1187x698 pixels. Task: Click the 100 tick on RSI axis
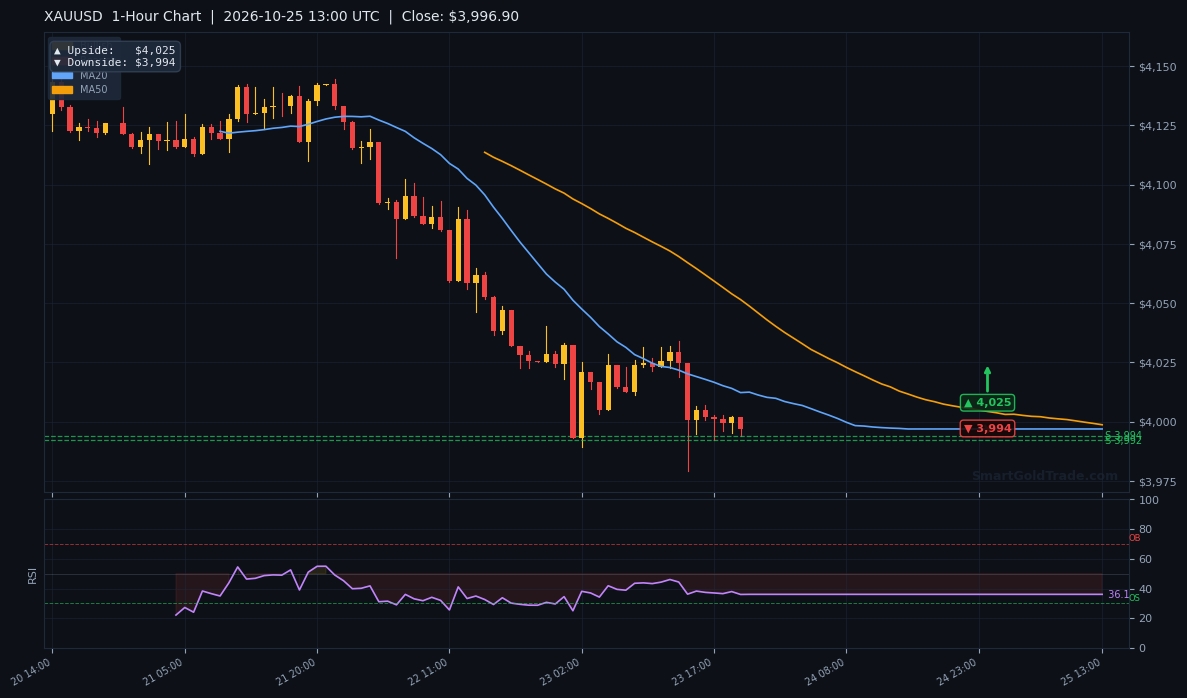1148,500
